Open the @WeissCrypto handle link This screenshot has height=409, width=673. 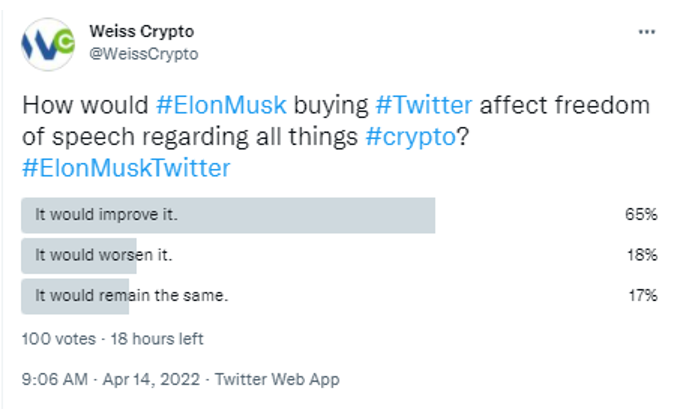pos(144,54)
